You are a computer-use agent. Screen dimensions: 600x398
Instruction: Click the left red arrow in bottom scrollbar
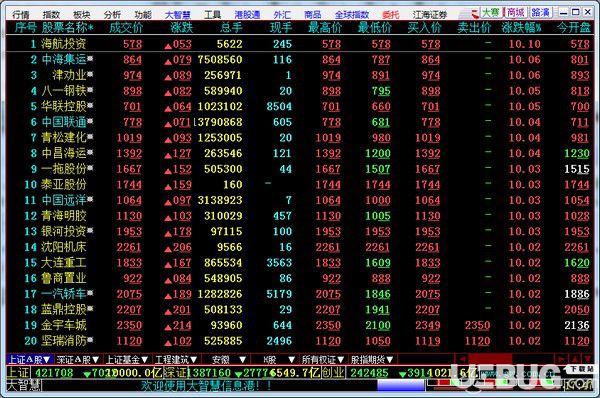tap(462, 359)
